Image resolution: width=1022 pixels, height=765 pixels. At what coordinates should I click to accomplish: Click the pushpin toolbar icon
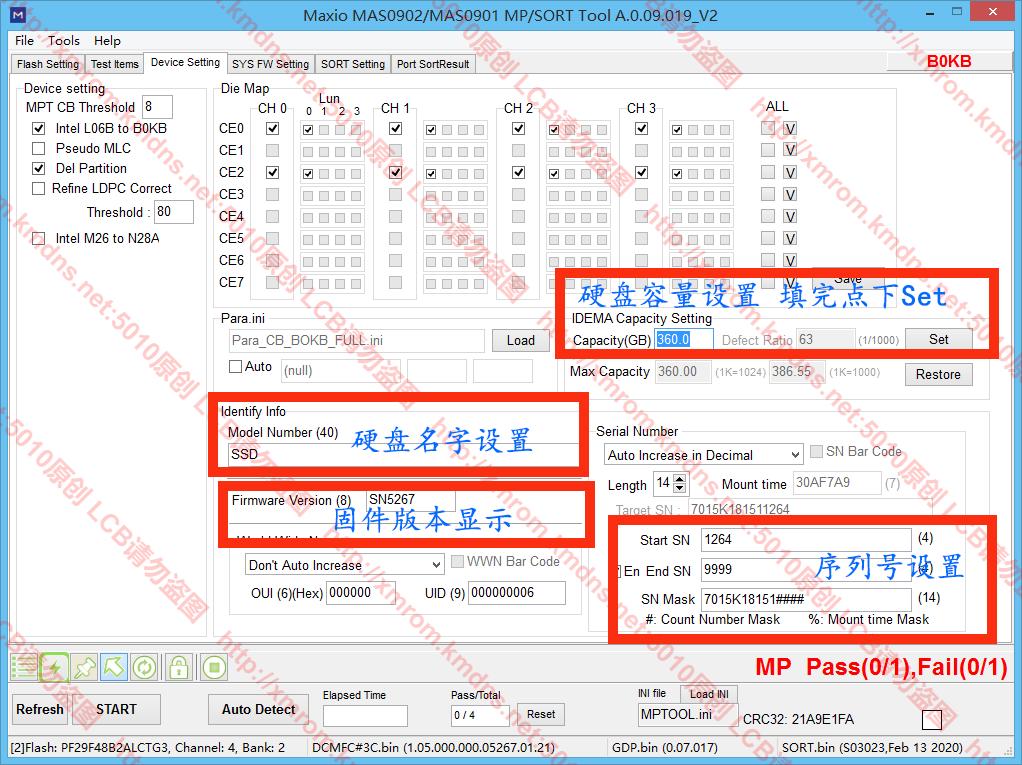(84, 667)
